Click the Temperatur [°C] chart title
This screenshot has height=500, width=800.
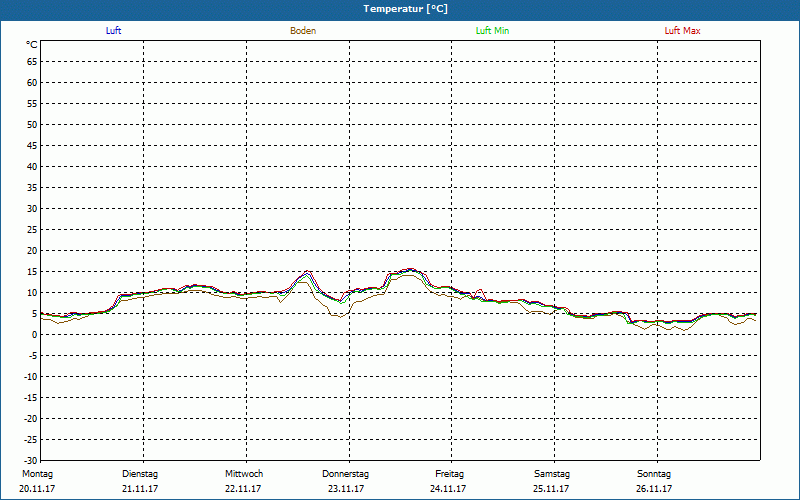(x=406, y=9)
